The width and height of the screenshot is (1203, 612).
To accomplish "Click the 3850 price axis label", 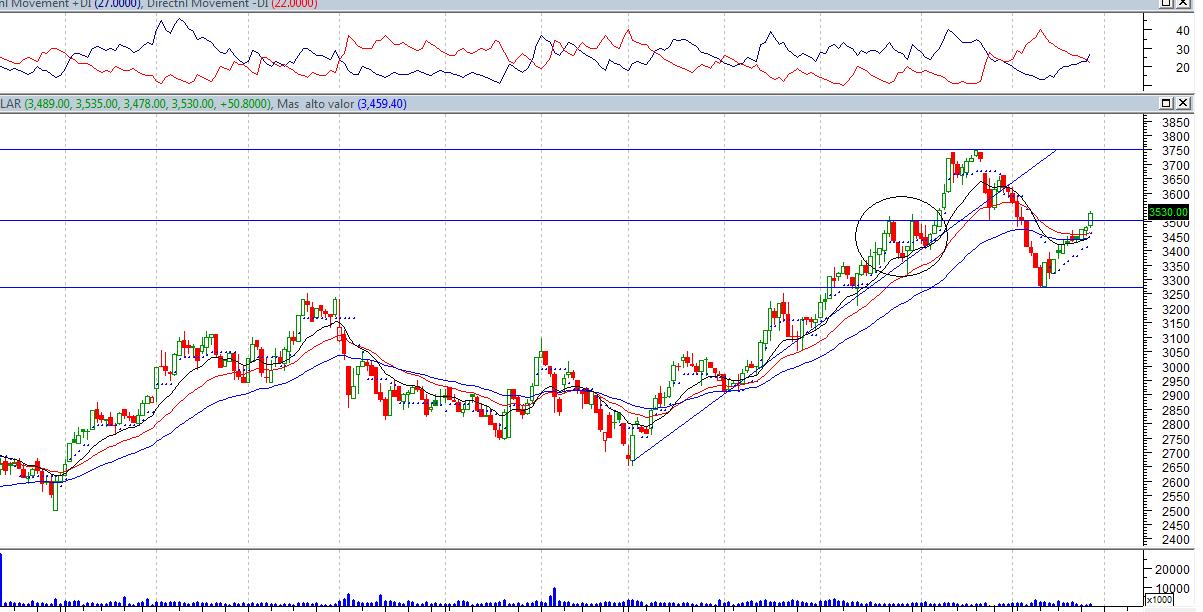I will tap(1176, 122).
